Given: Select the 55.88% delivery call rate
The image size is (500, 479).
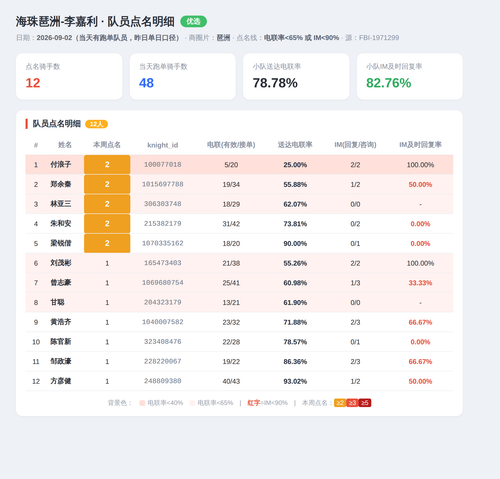Looking at the screenshot, I should coord(295,184).
